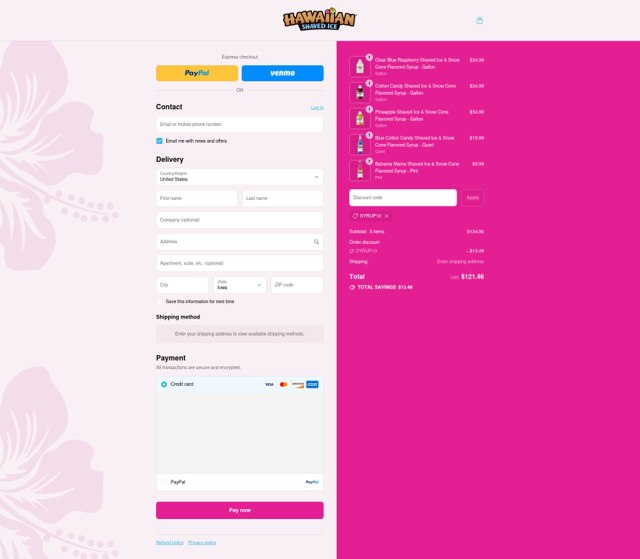This screenshot has height=559, width=640.
Task: Check Save this information for next time
Action: coord(159,302)
